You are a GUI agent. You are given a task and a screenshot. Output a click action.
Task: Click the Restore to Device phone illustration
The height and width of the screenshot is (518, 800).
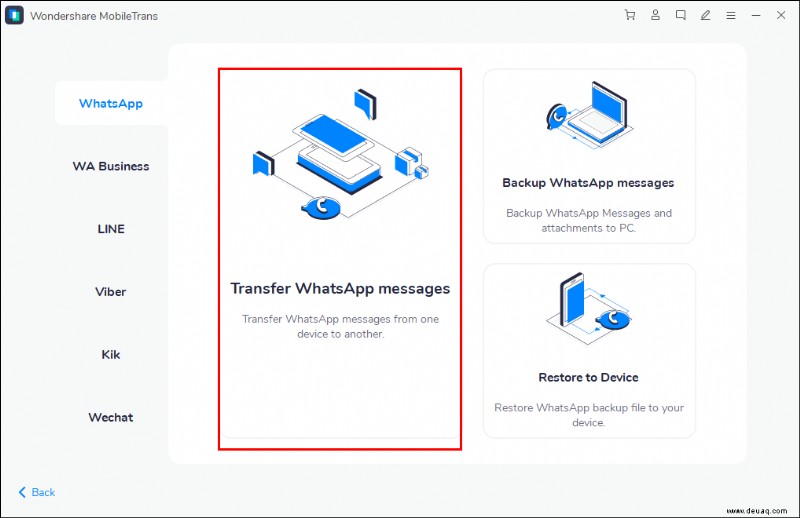click(589, 309)
